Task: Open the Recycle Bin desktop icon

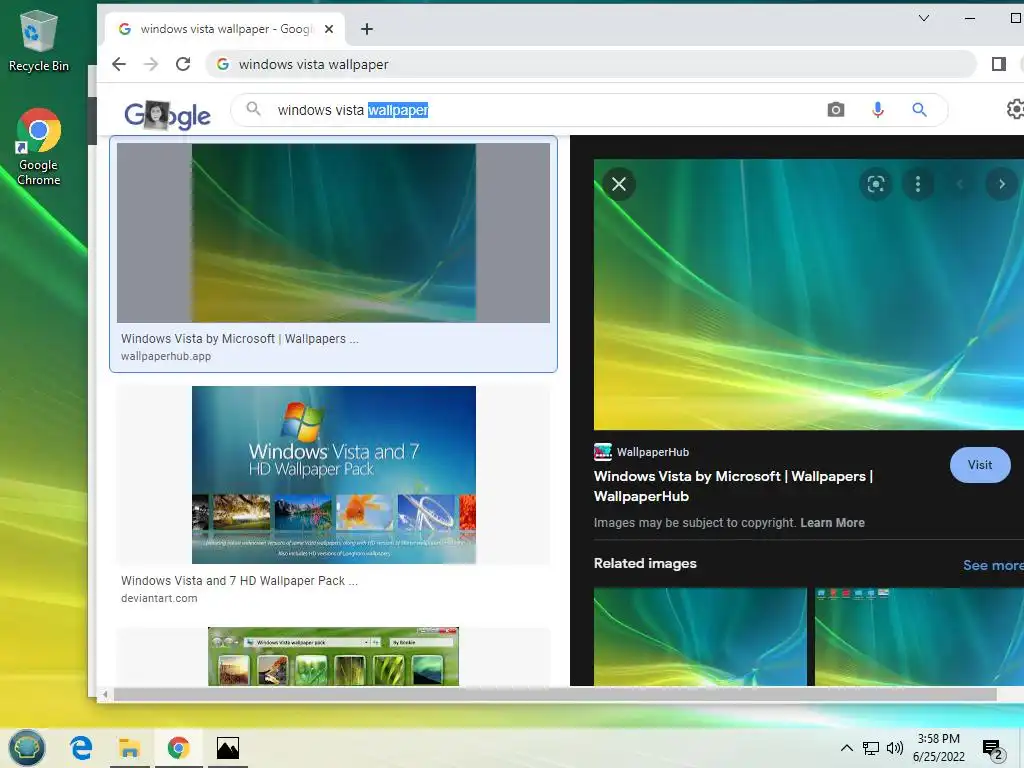Action: (x=39, y=40)
